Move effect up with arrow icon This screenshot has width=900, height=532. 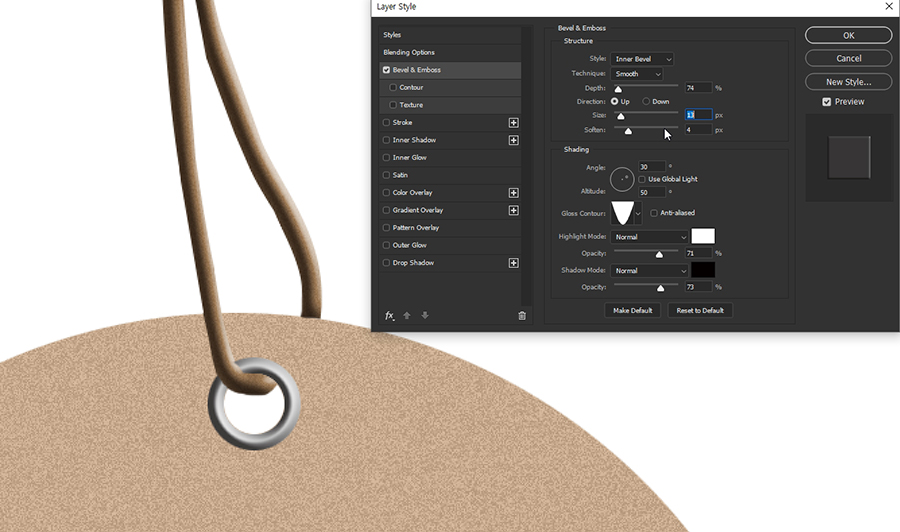tap(407, 316)
